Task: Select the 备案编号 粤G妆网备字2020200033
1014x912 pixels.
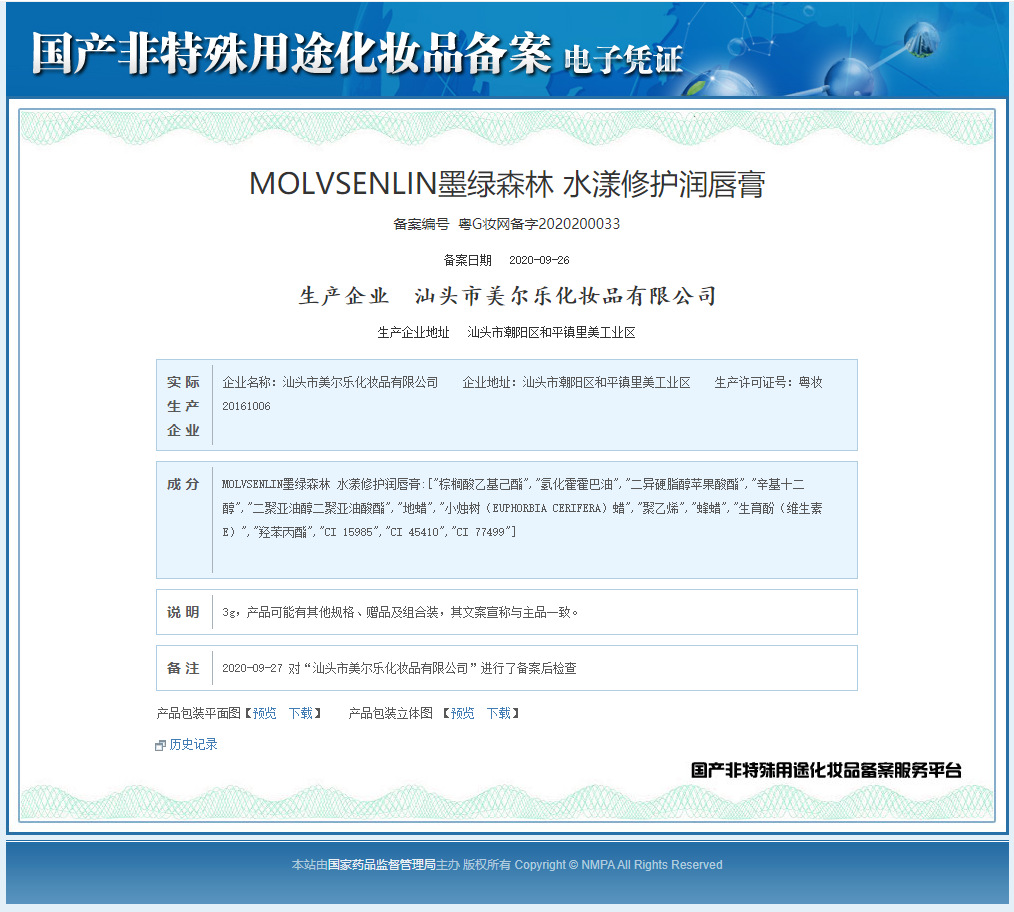Action: pyautogui.click(x=507, y=224)
